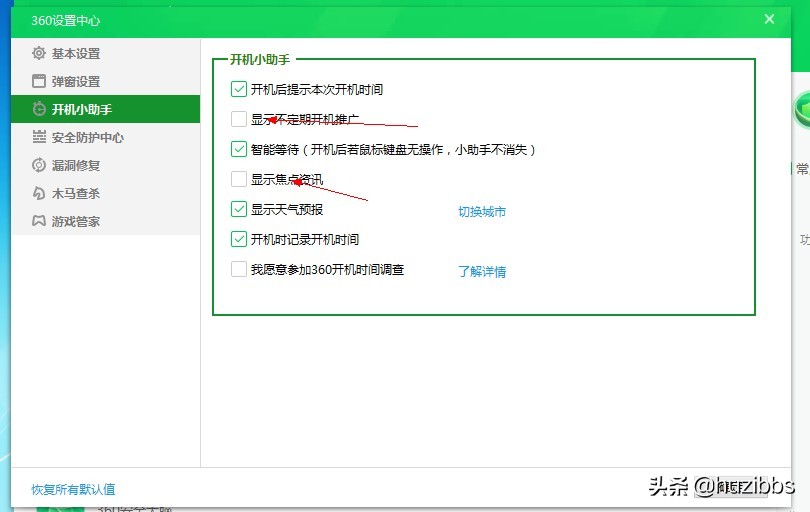Open 木马查杀 settings
810x512 pixels.
[105, 193]
